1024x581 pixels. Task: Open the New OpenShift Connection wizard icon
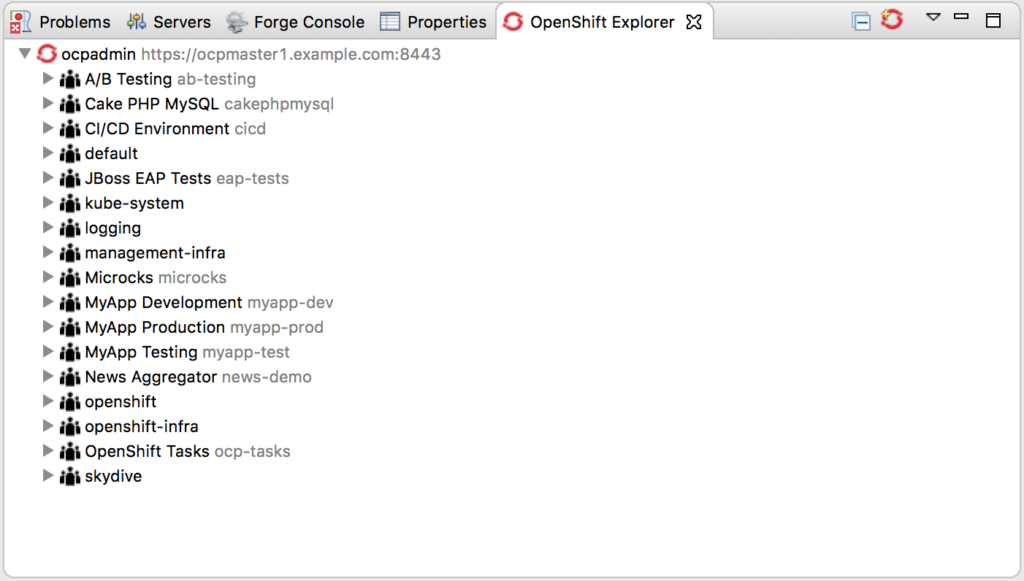coord(890,19)
